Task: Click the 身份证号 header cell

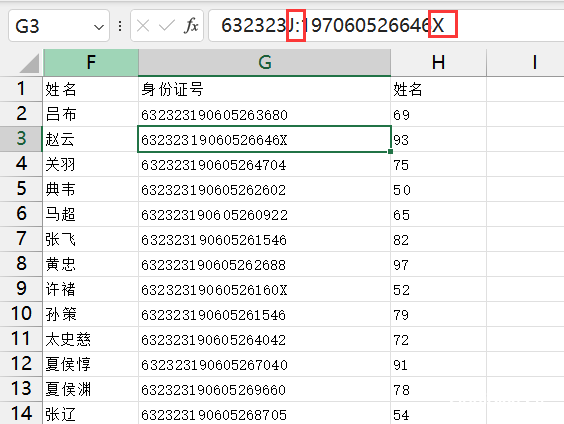Action: pyautogui.click(x=264, y=89)
